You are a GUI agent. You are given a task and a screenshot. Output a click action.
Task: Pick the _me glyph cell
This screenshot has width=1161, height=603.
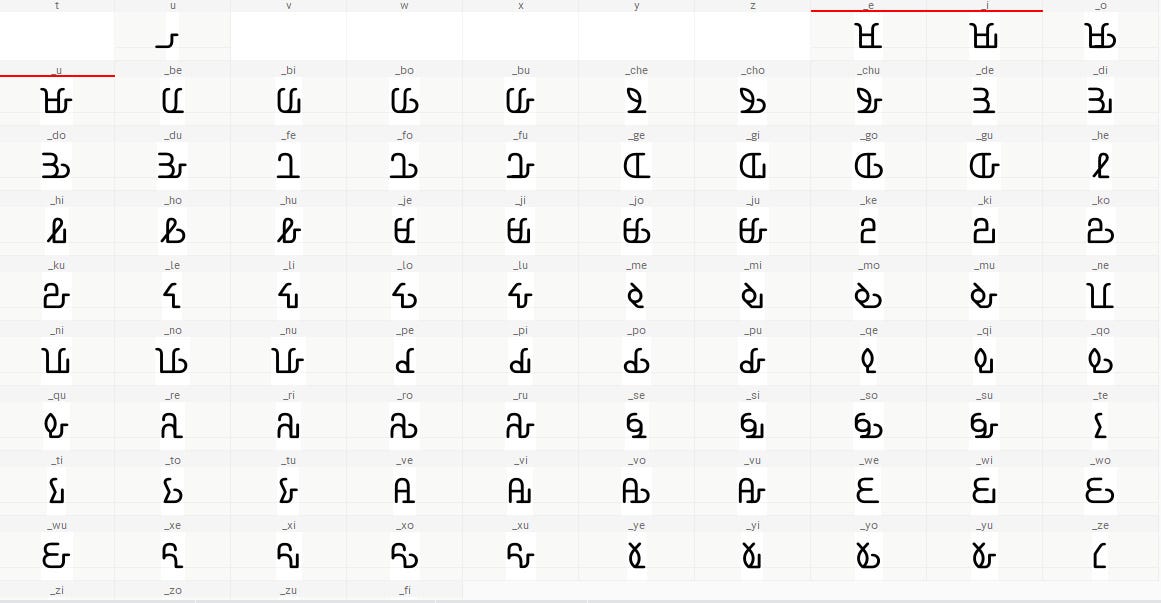click(637, 289)
